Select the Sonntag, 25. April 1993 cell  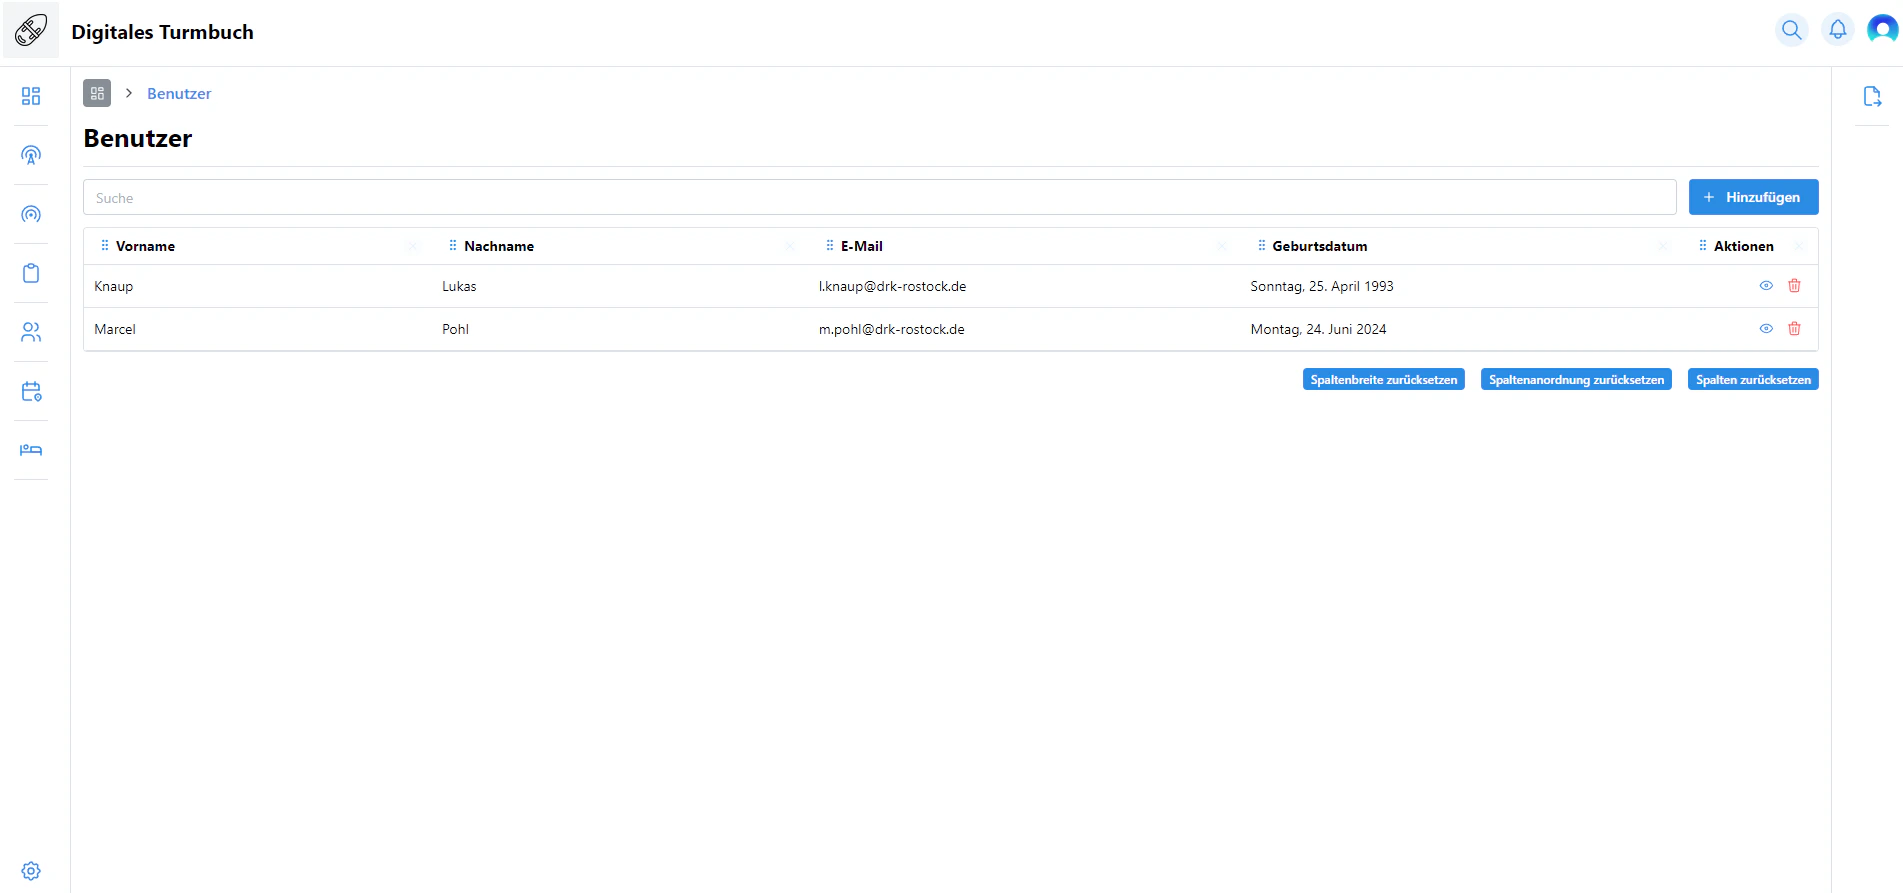click(1322, 286)
